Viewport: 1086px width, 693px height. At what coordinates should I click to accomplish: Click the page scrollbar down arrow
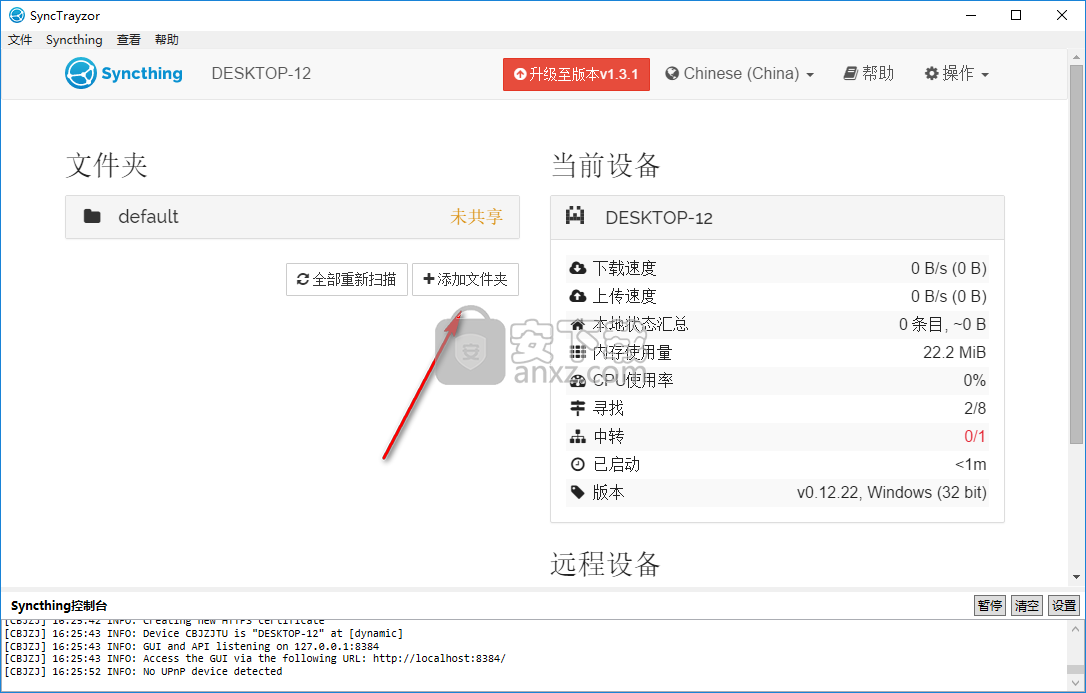[x=1076, y=577]
